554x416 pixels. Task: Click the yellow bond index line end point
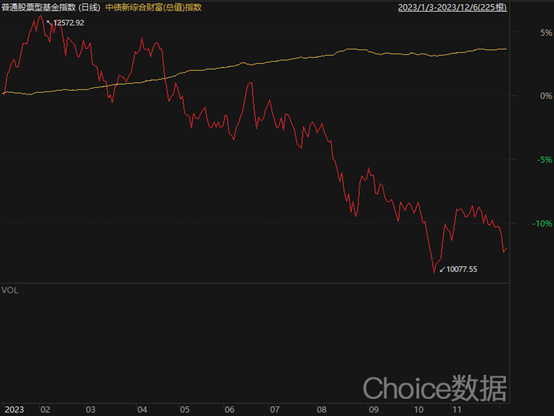(x=506, y=49)
